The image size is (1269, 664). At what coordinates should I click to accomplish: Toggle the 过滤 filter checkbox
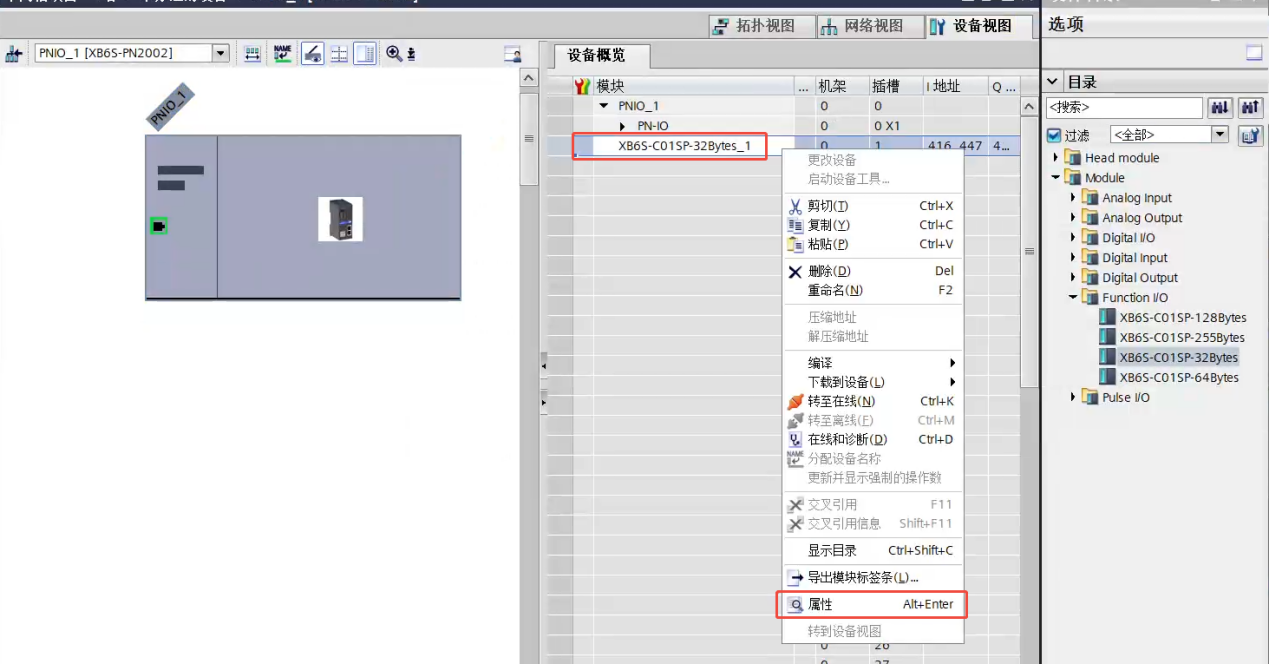[1053, 135]
